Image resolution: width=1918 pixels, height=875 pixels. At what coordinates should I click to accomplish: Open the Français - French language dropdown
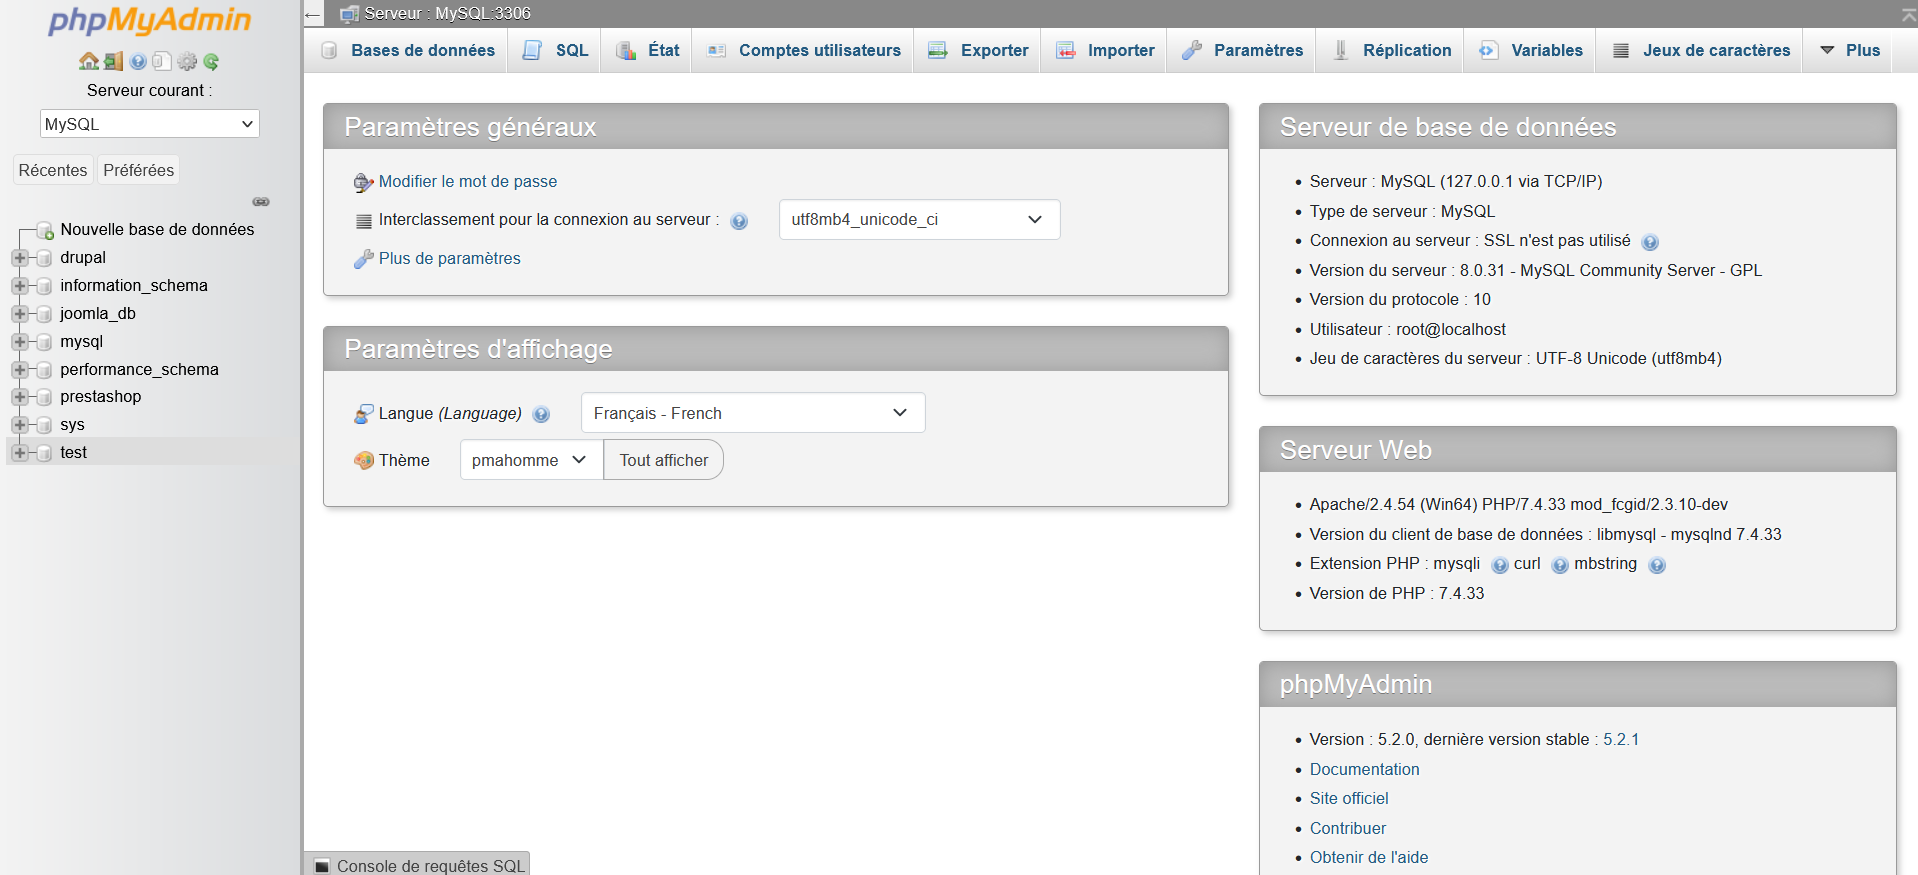[753, 413]
